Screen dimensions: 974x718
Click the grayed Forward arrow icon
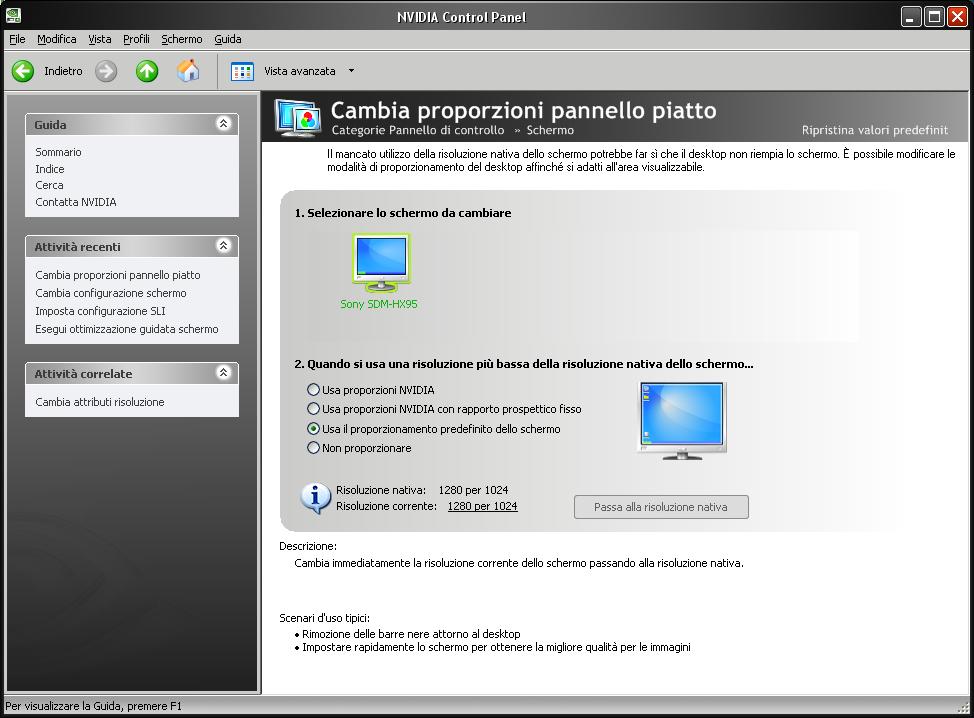(x=106, y=71)
